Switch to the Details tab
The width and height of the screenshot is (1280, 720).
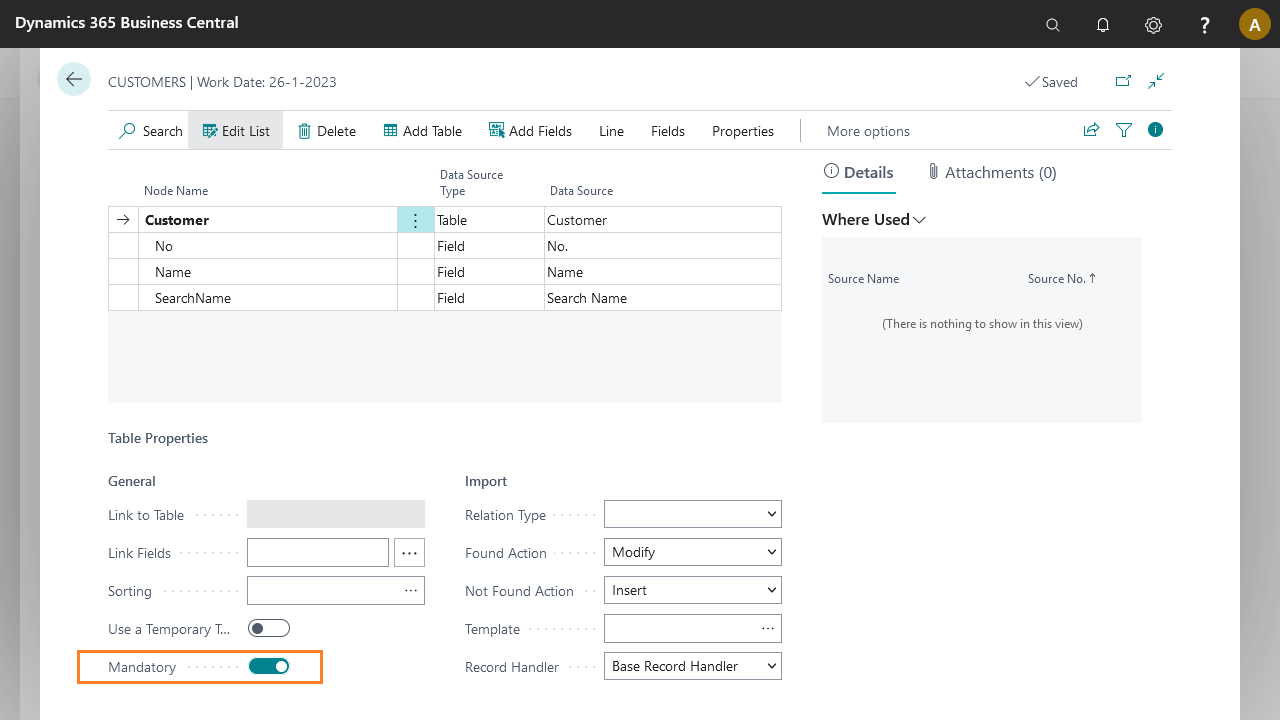[x=858, y=173]
